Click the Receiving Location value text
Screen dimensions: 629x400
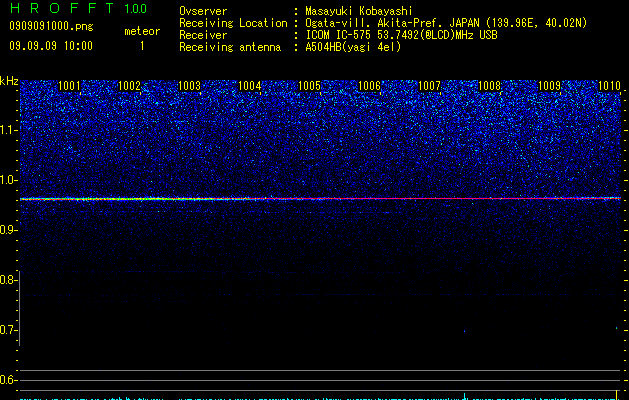pos(446,23)
